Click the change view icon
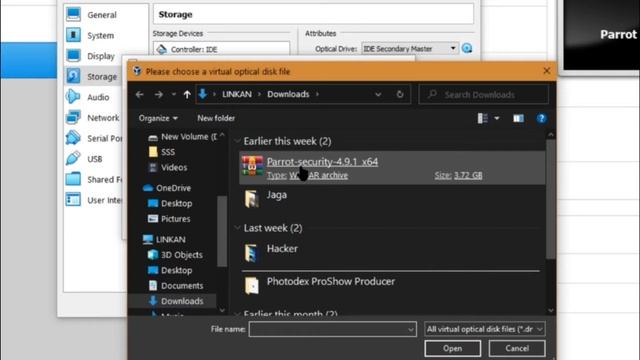This screenshot has width=640, height=360. [x=482, y=118]
